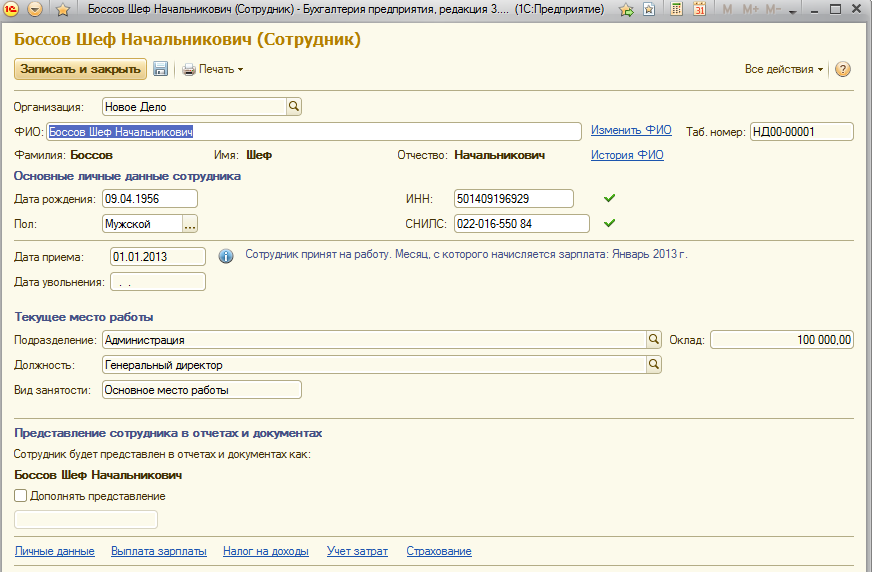Click the green checkmark beside ИНН
This screenshot has height=572, width=872.
610,198
